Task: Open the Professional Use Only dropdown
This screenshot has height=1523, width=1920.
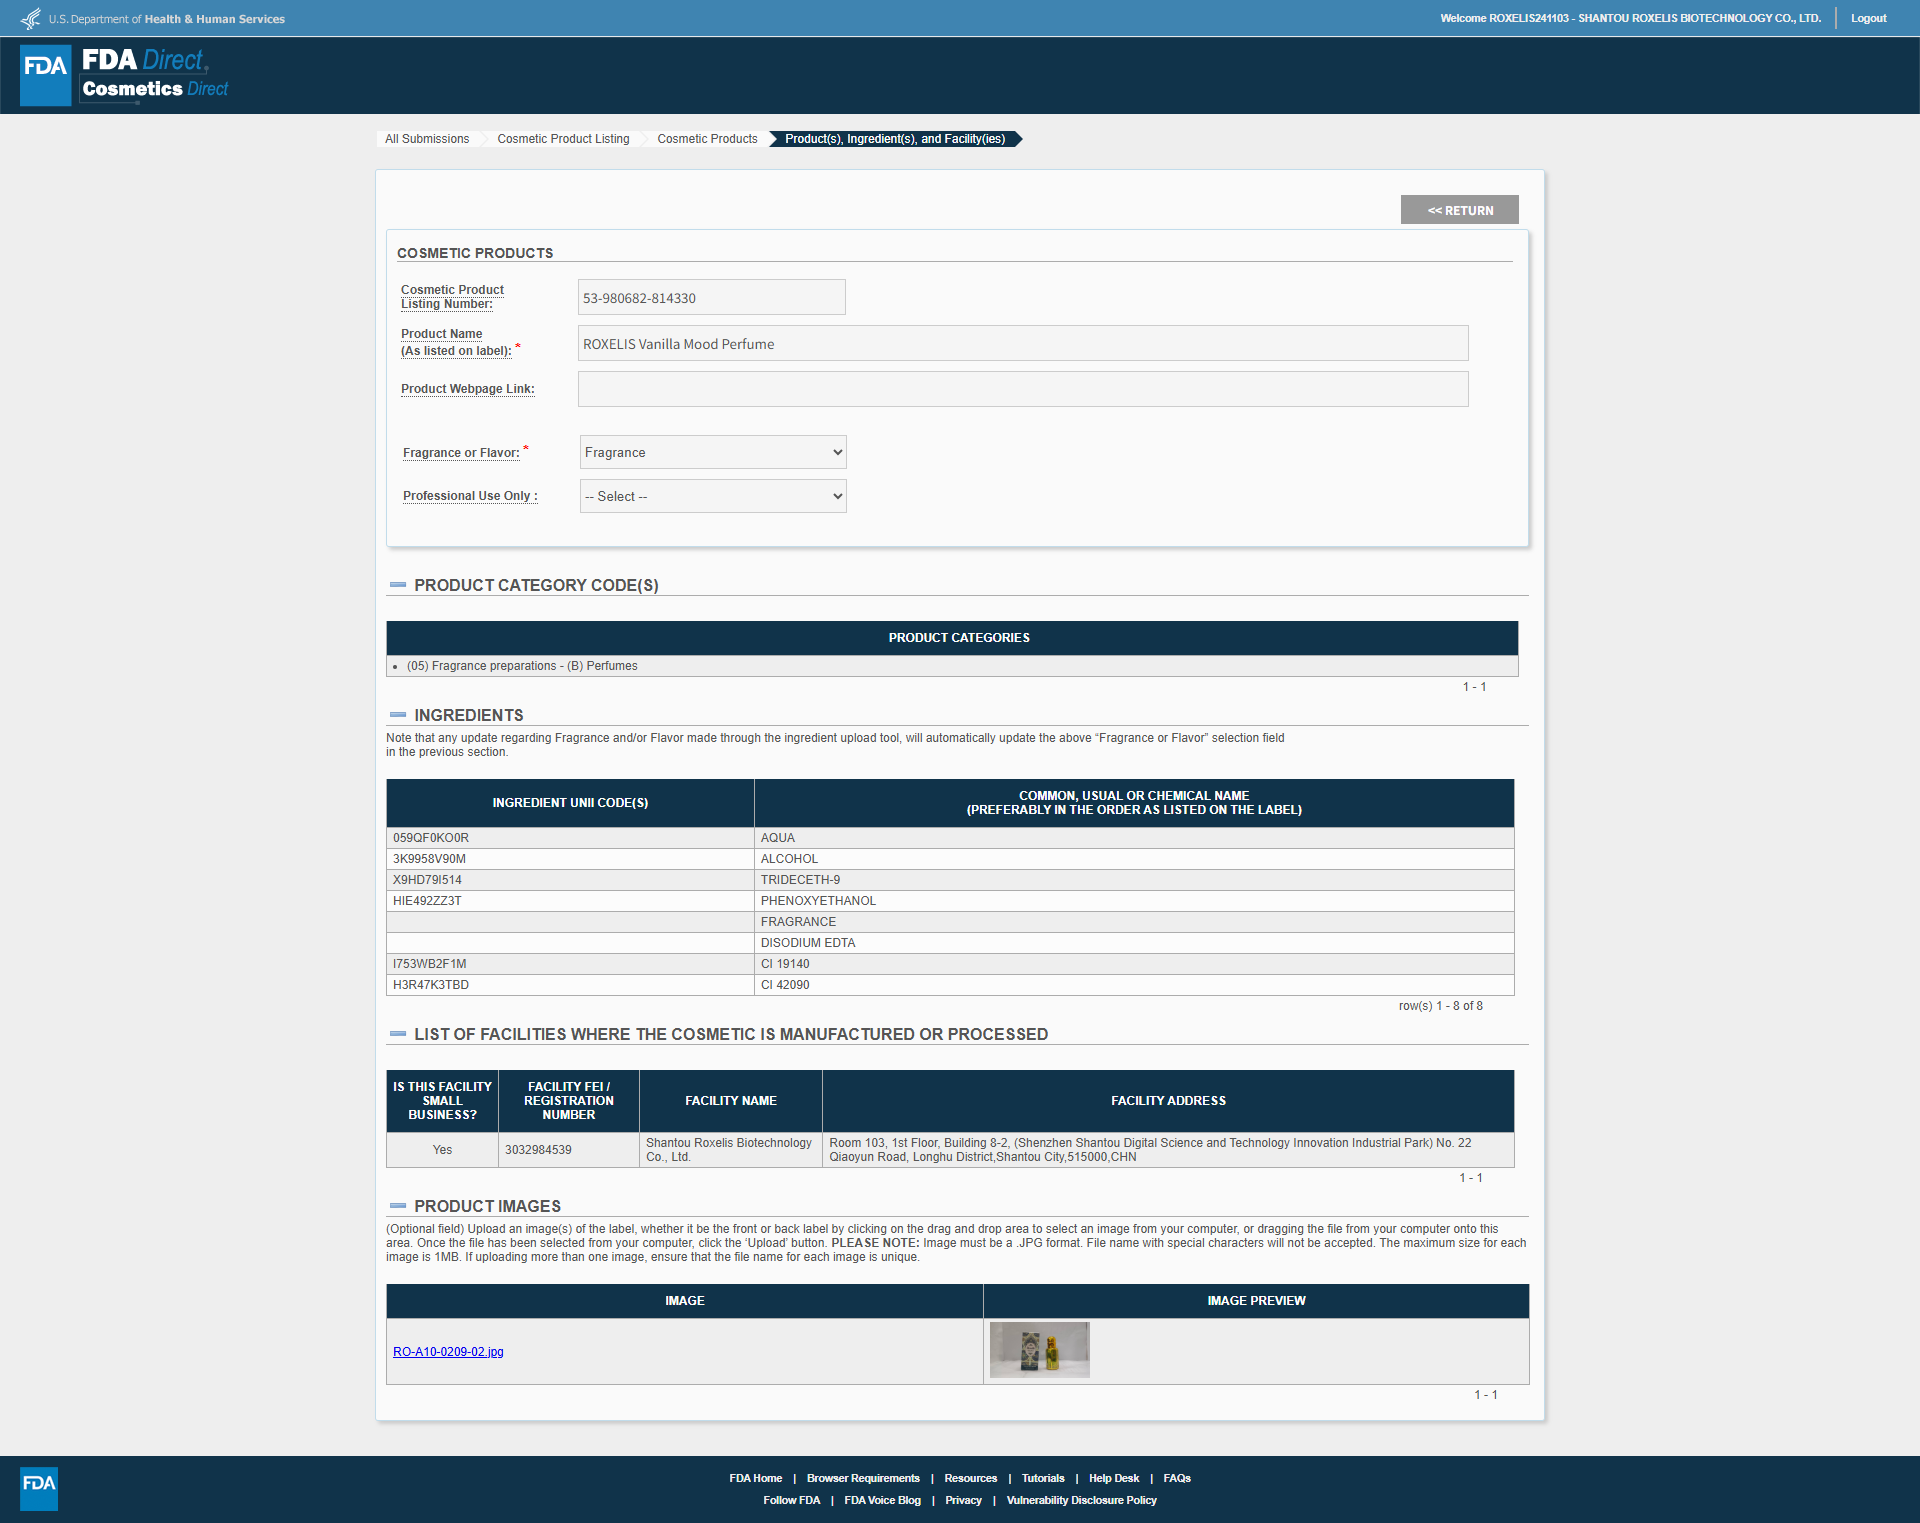Action: [x=713, y=496]
